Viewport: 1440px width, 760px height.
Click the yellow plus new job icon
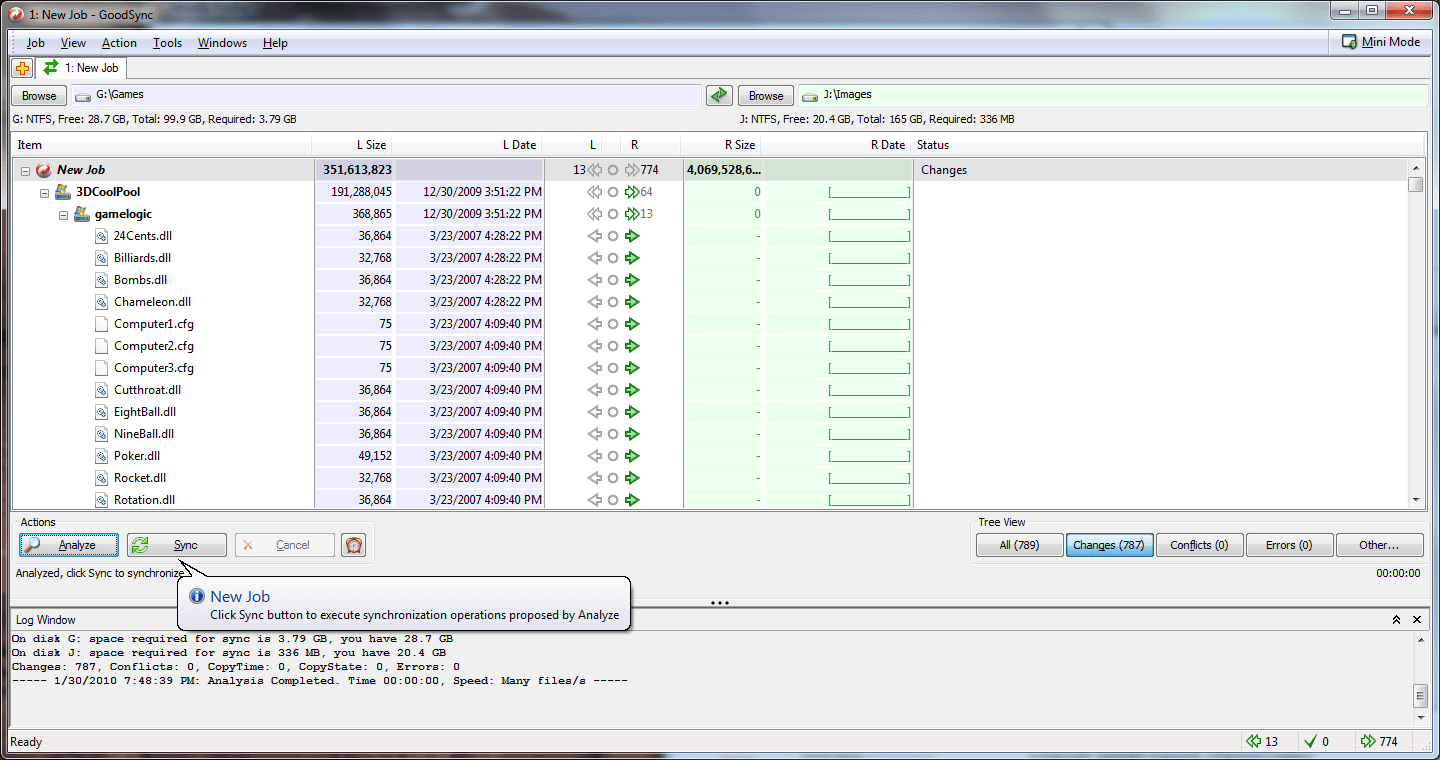point(22,68)
